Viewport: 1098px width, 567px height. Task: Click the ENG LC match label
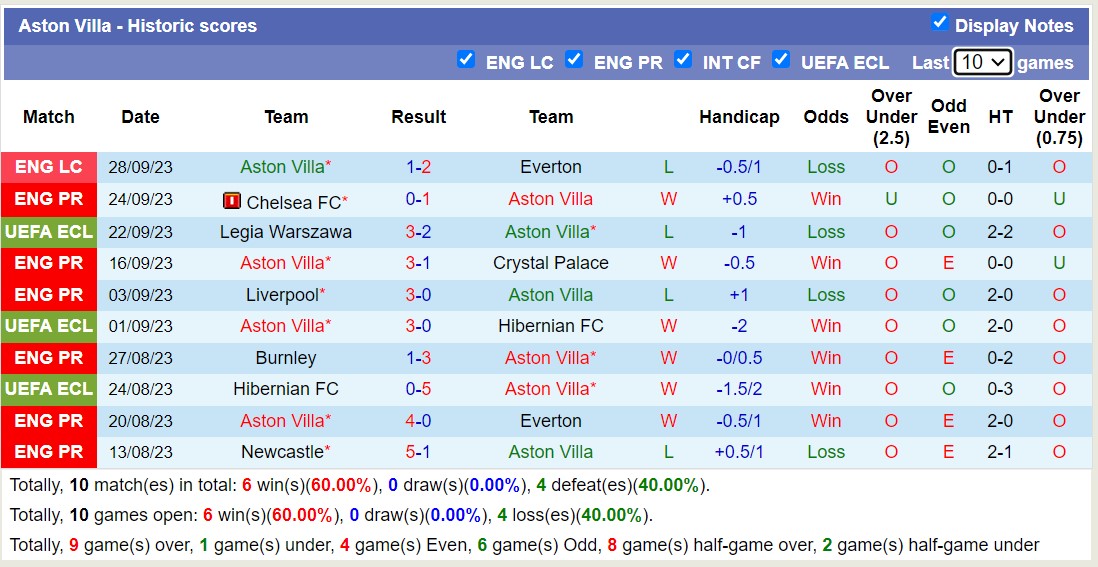coord(49,167)
